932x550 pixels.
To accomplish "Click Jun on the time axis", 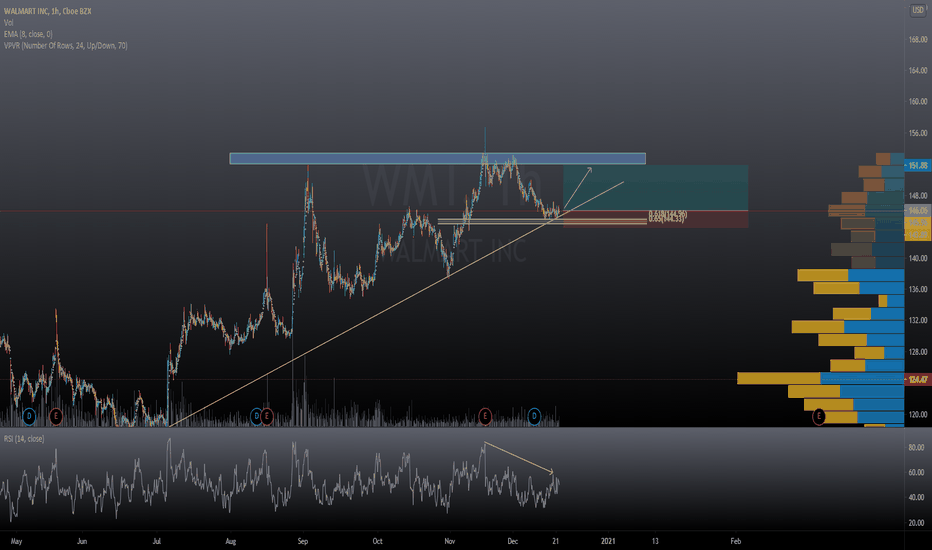I will (82, 541).
